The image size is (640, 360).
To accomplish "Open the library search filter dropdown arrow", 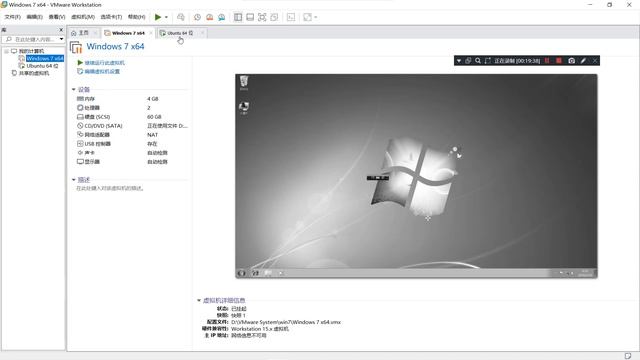I will click(62, 39).
